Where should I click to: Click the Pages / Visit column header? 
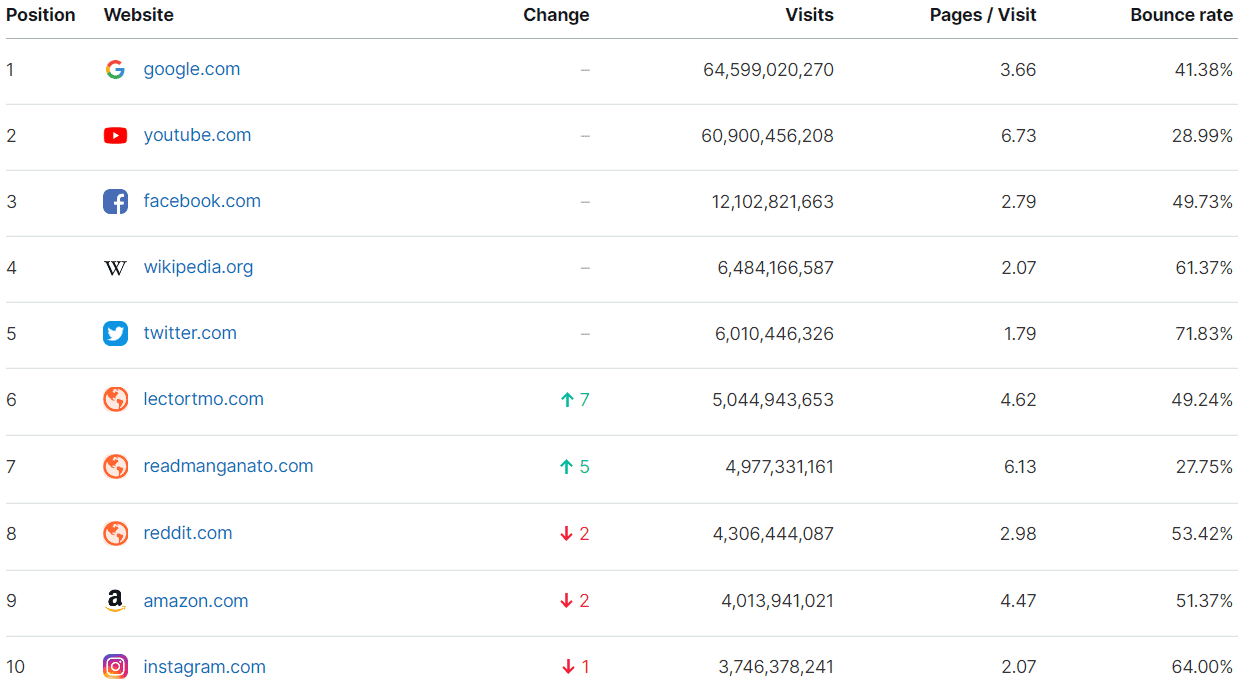click(x=982, y=15)
